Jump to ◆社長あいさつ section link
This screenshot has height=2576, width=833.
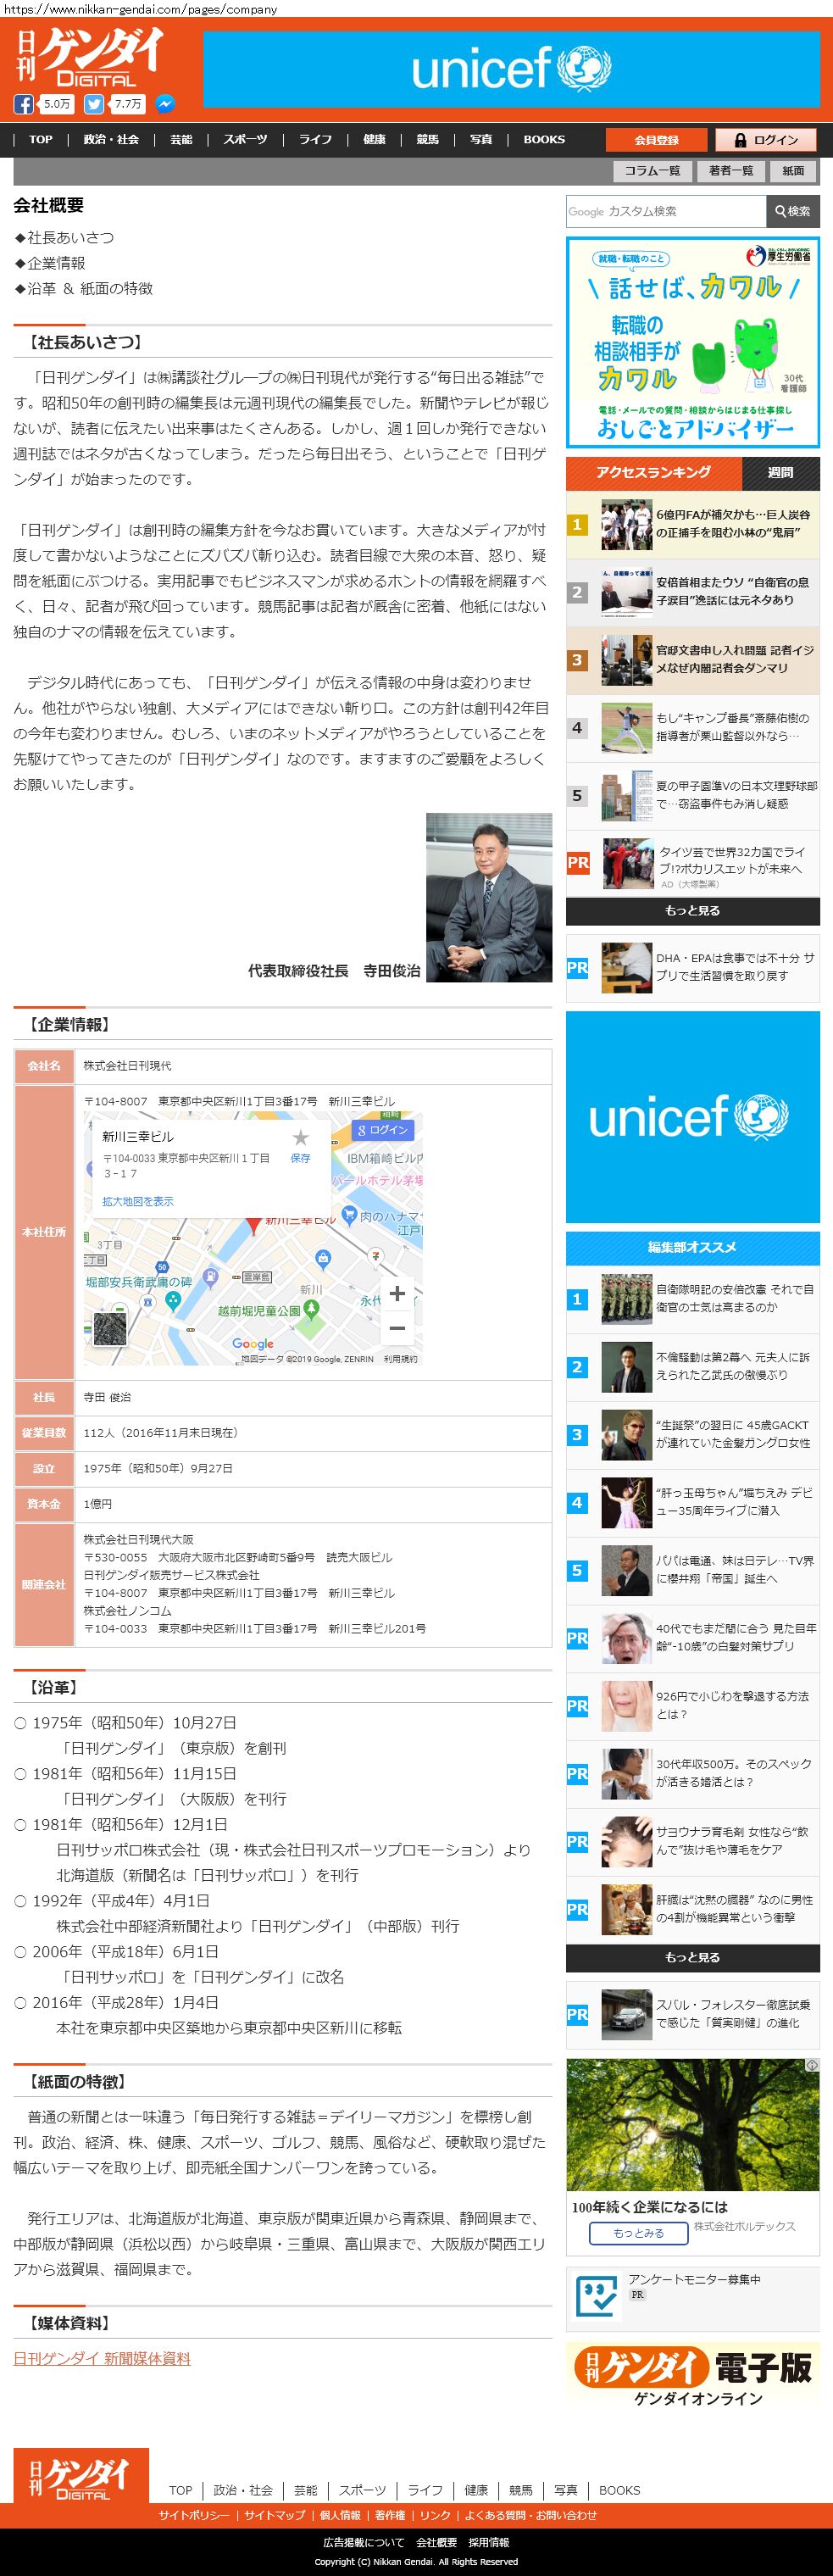(64, 238)
